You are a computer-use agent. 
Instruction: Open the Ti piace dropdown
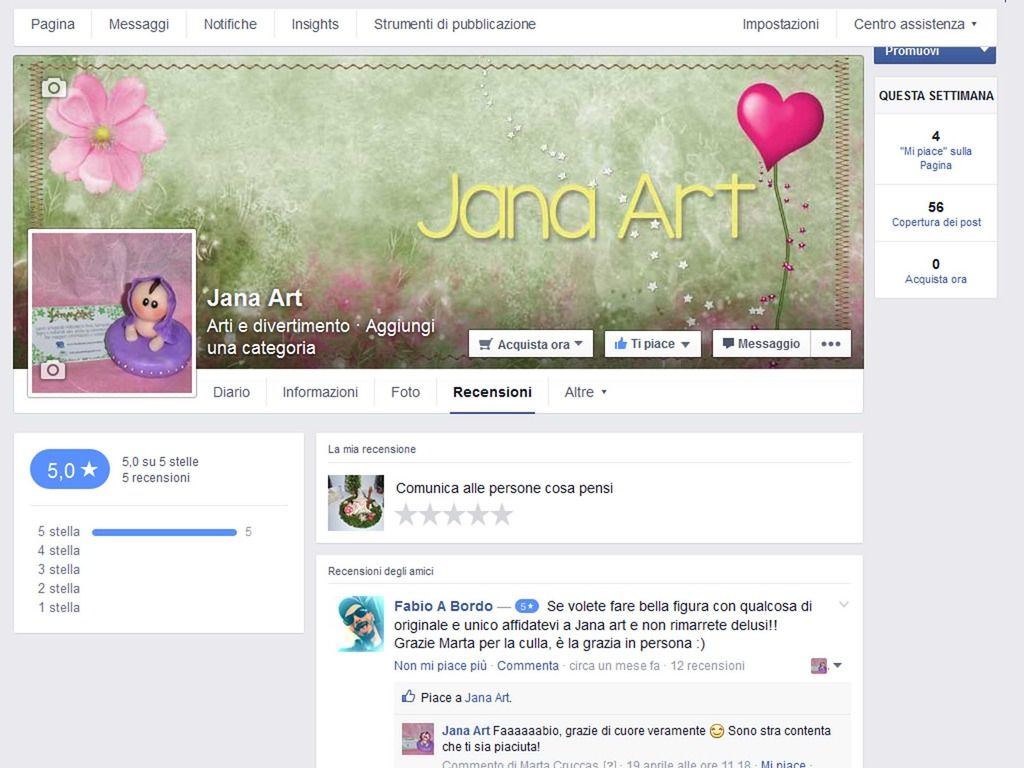tap(652, 344)
